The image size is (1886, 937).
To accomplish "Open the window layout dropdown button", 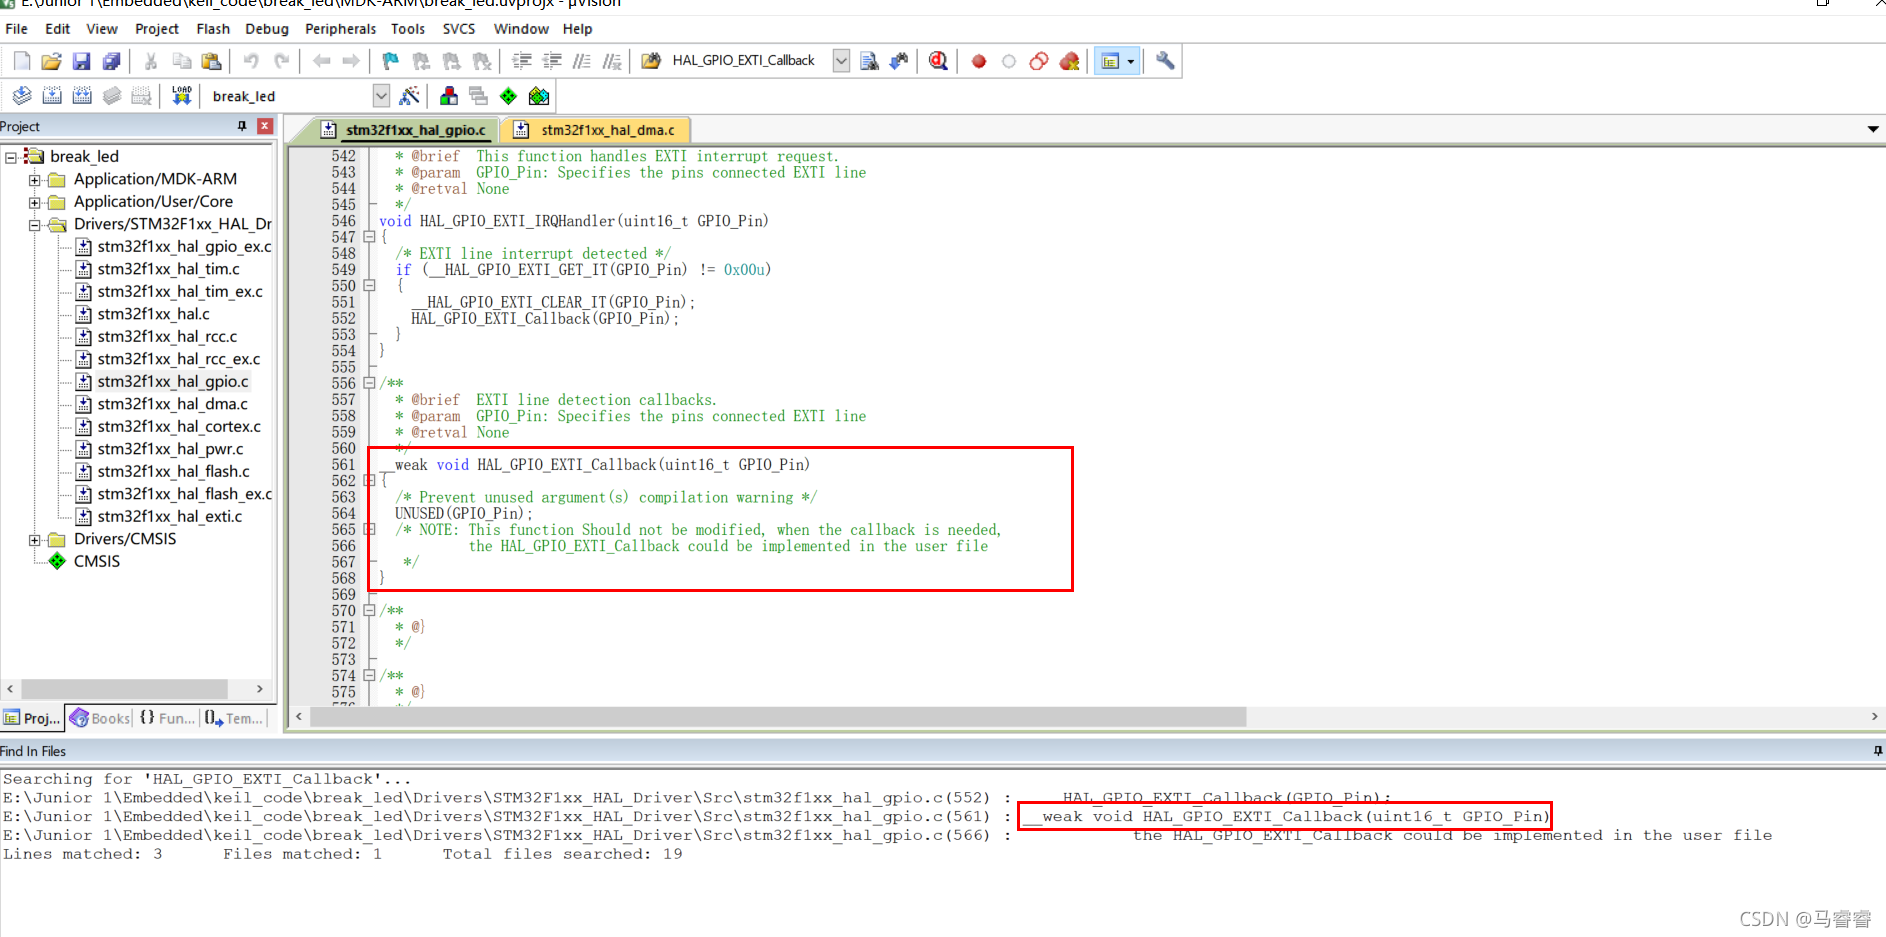I will [x=1131, y=61].
